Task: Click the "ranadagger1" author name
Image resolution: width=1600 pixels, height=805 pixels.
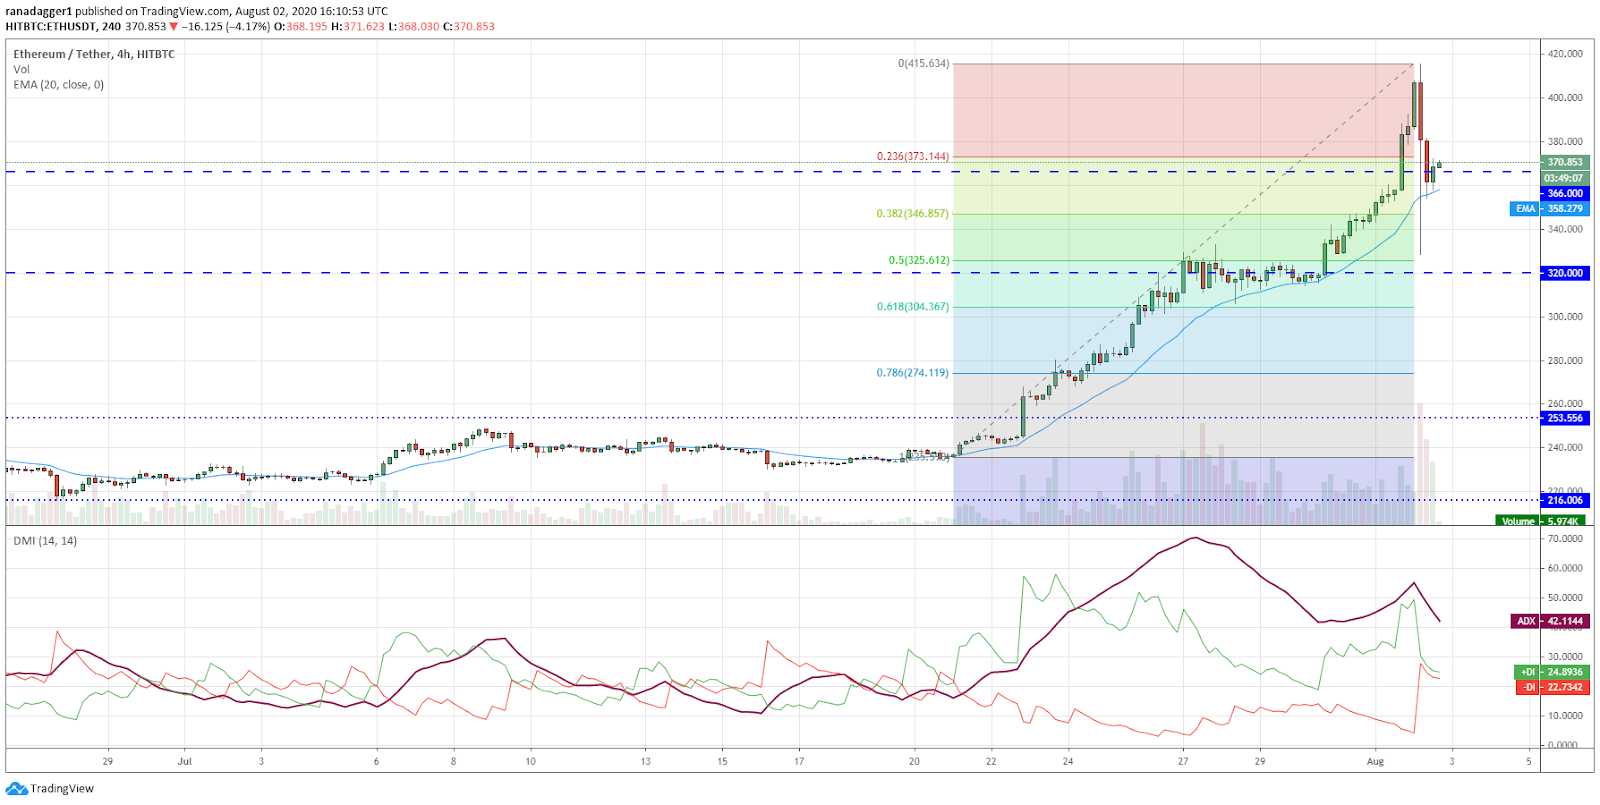Action: [39, 12]
